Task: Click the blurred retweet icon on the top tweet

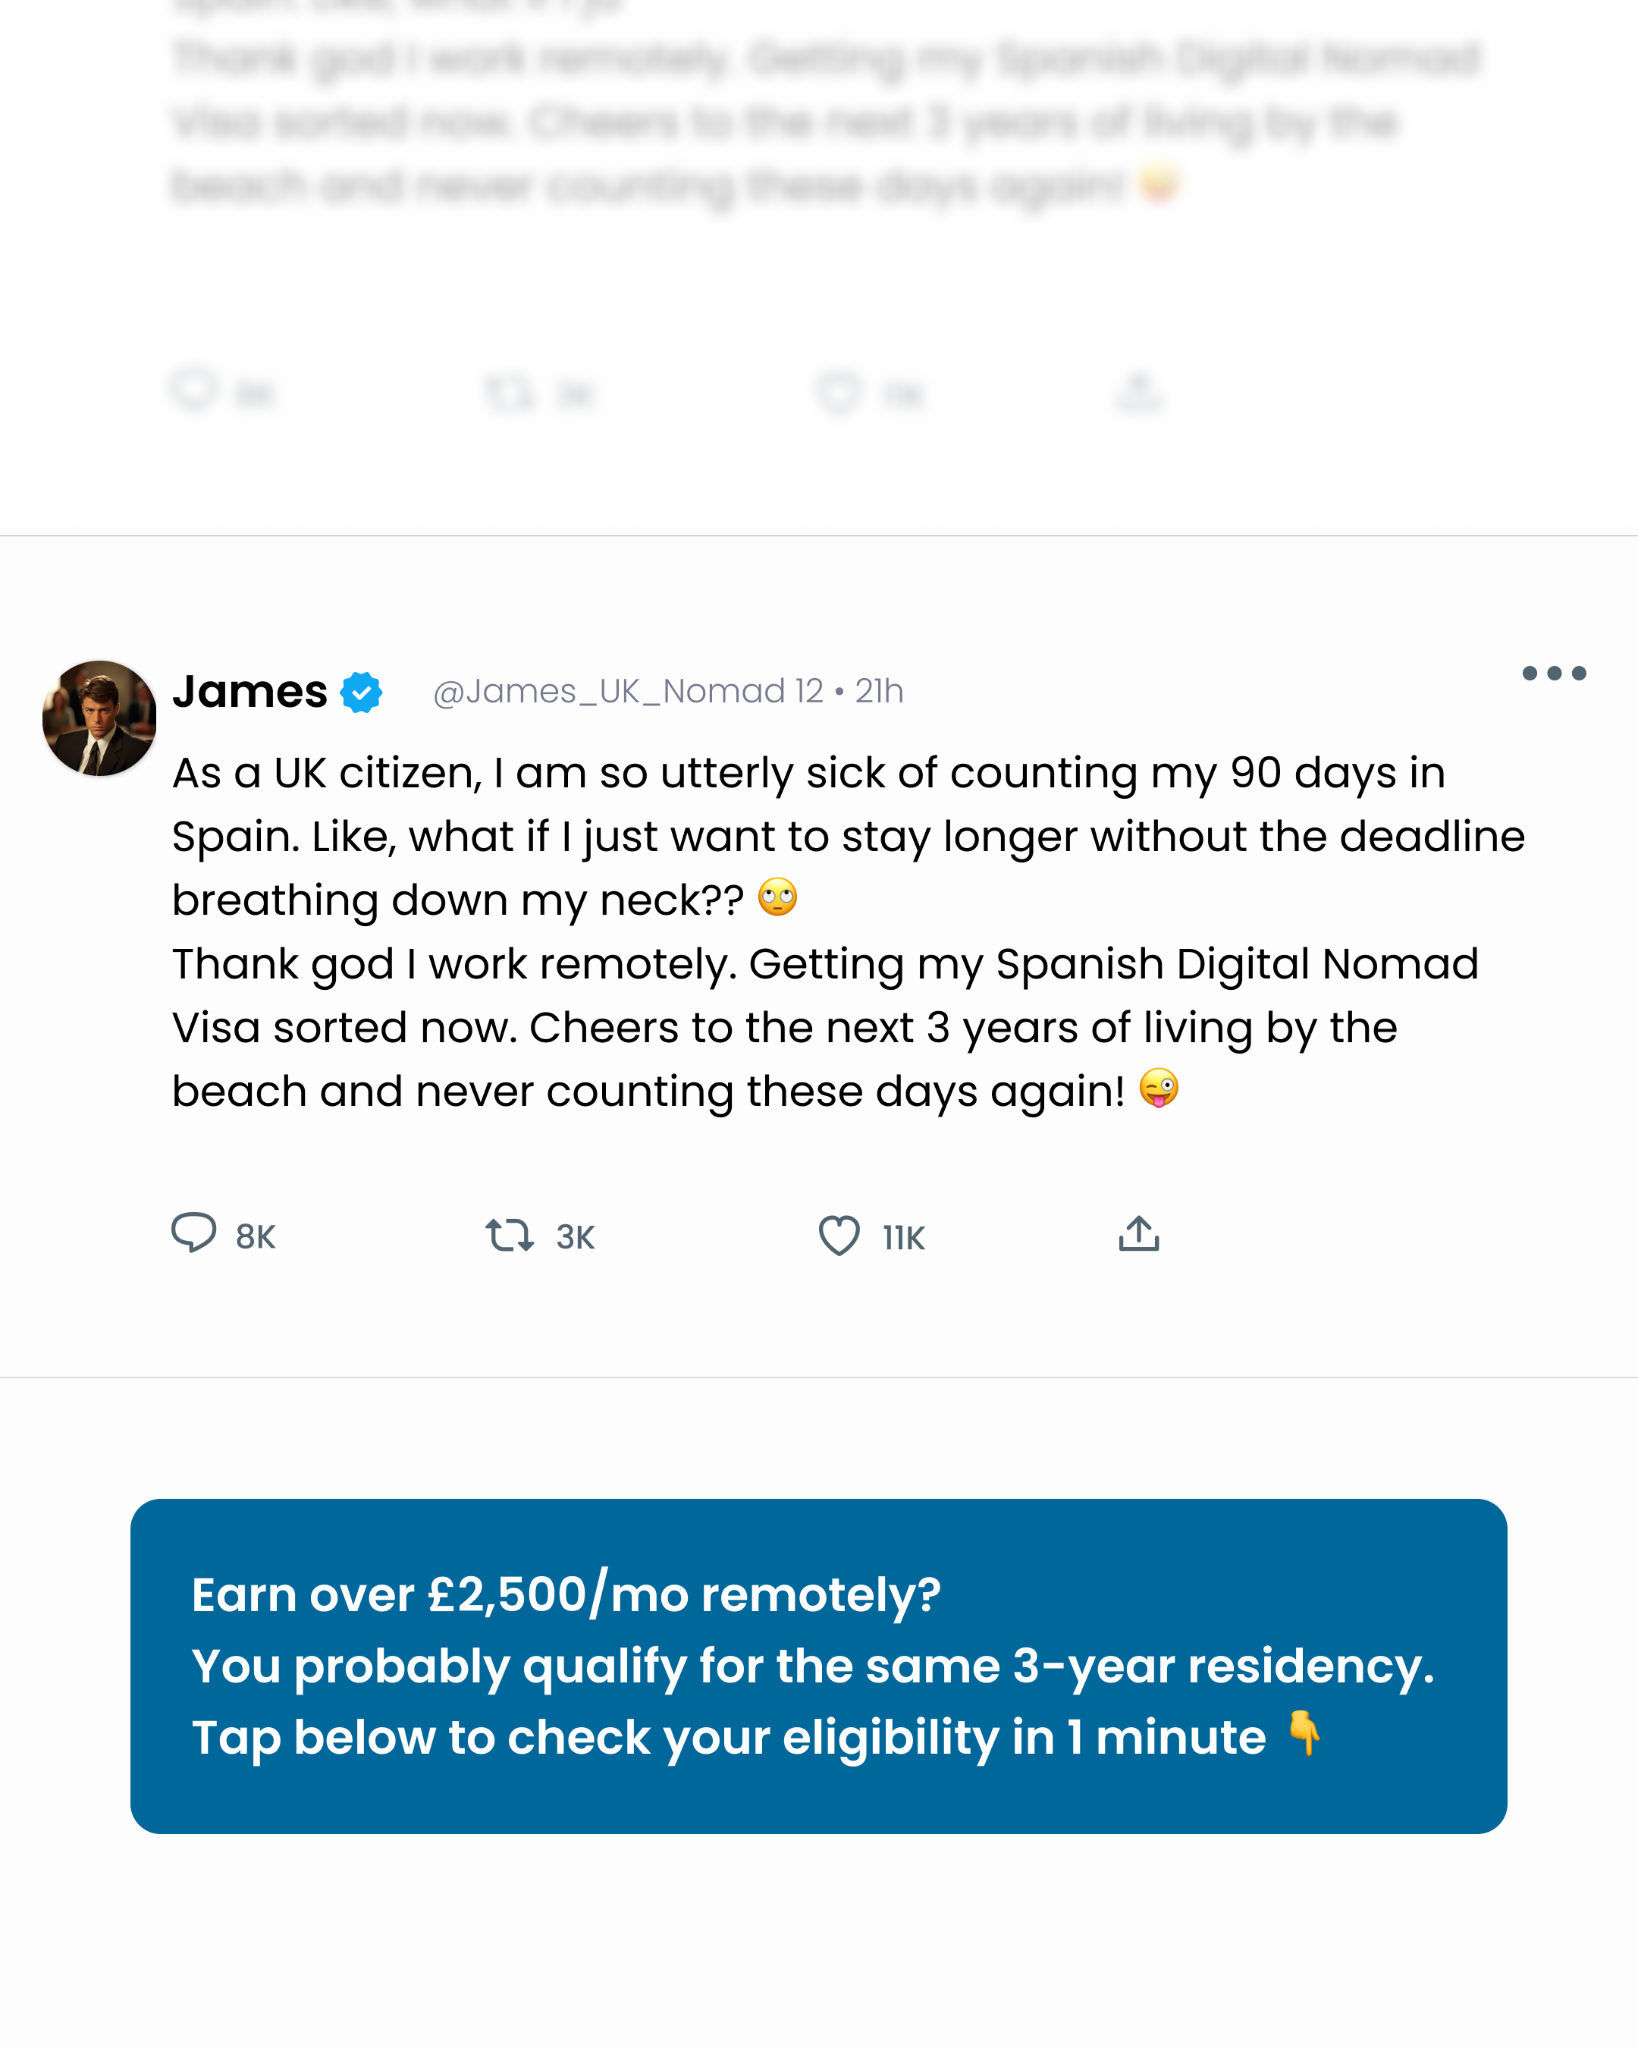Action: (509, 393)
